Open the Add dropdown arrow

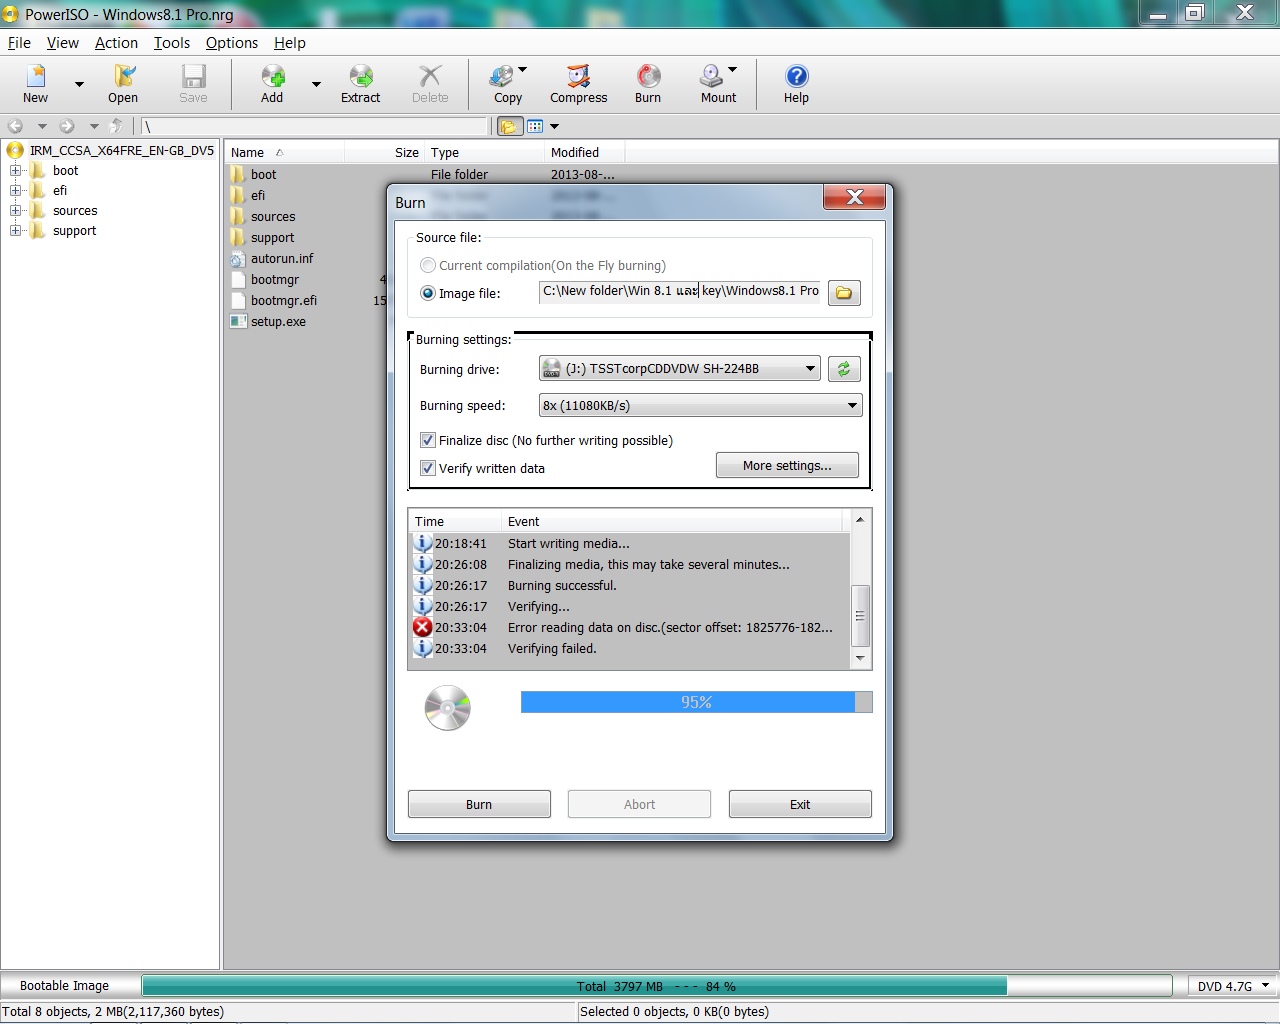point(316,85)
